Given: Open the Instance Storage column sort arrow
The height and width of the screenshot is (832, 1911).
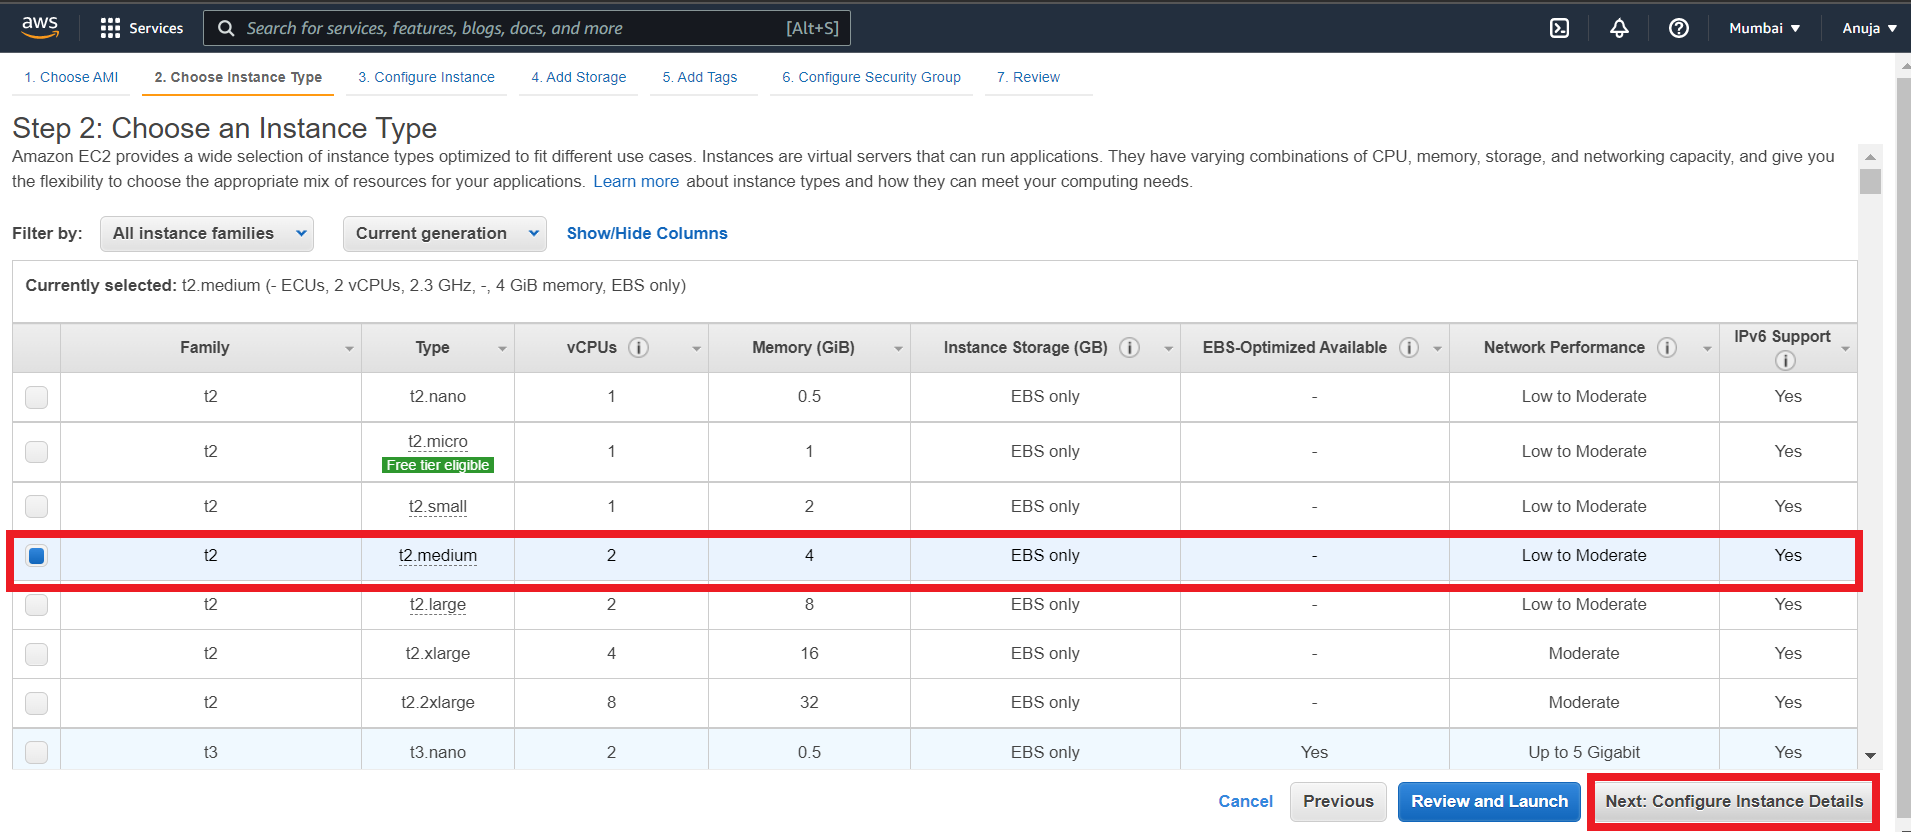Looking at the screenshot, I should click(1168, 349).
